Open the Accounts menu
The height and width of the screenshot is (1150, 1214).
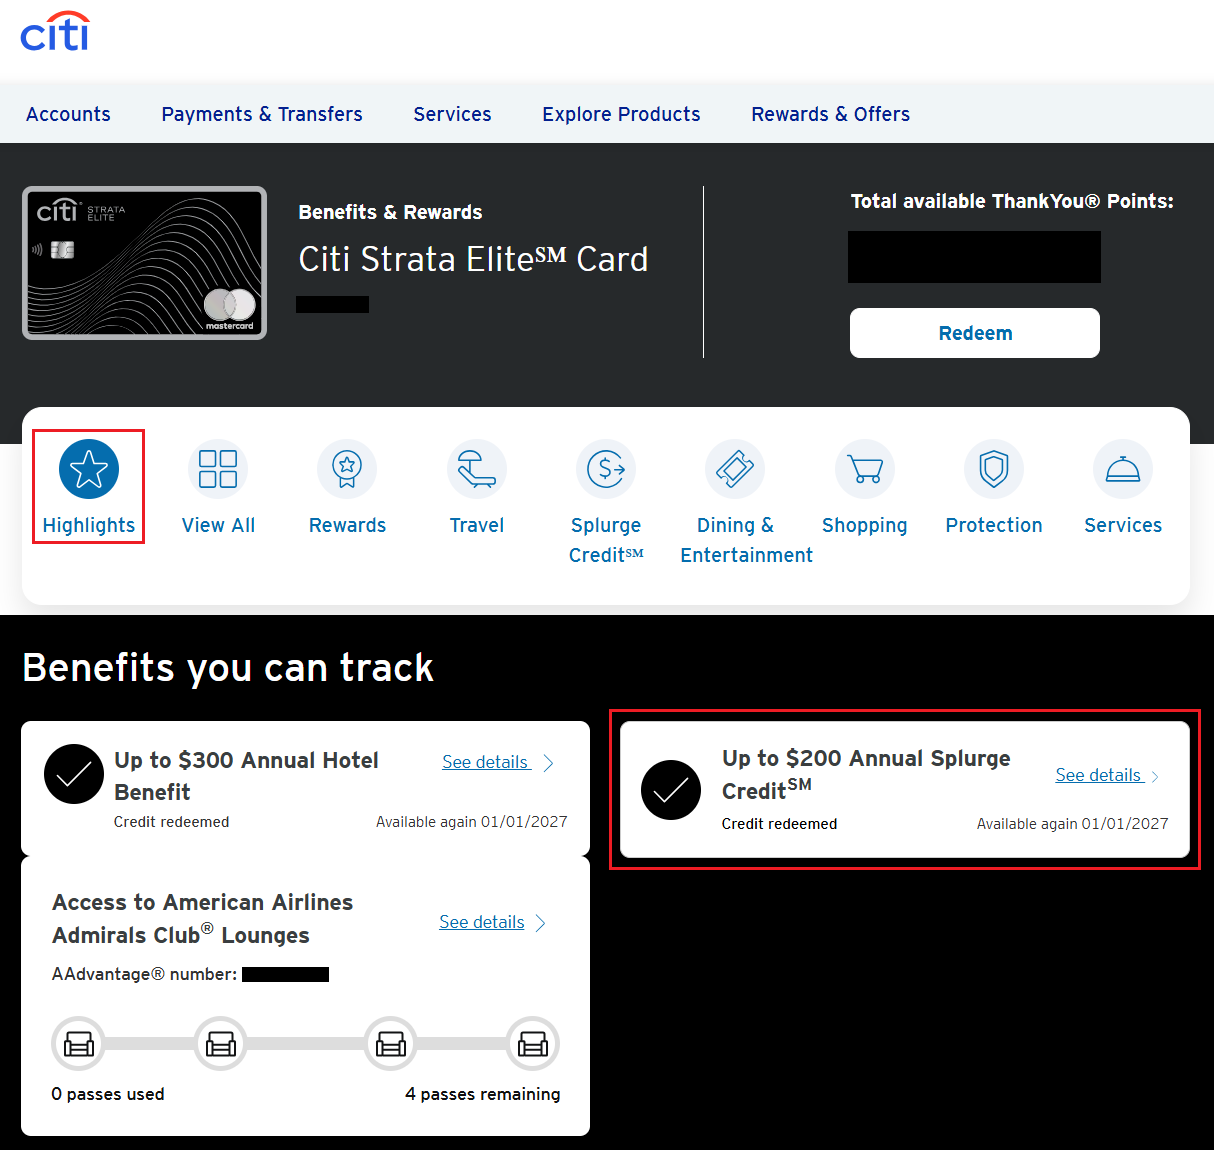(x=68, y=114)
